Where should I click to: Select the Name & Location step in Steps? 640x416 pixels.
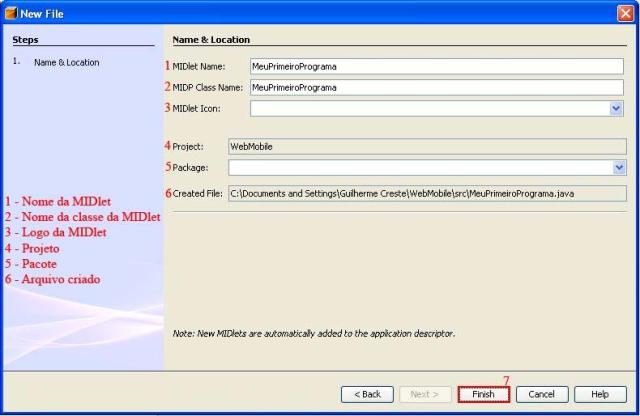point(66,62)
